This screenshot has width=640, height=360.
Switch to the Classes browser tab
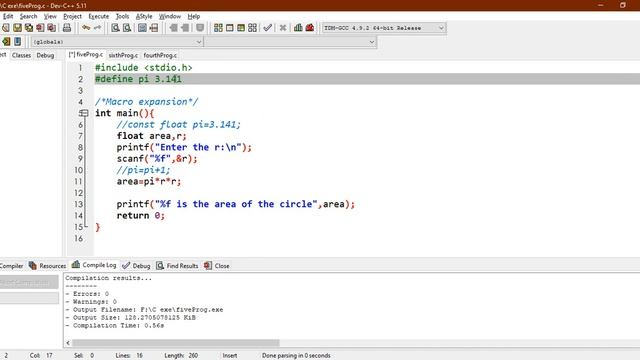pos(21,55)
